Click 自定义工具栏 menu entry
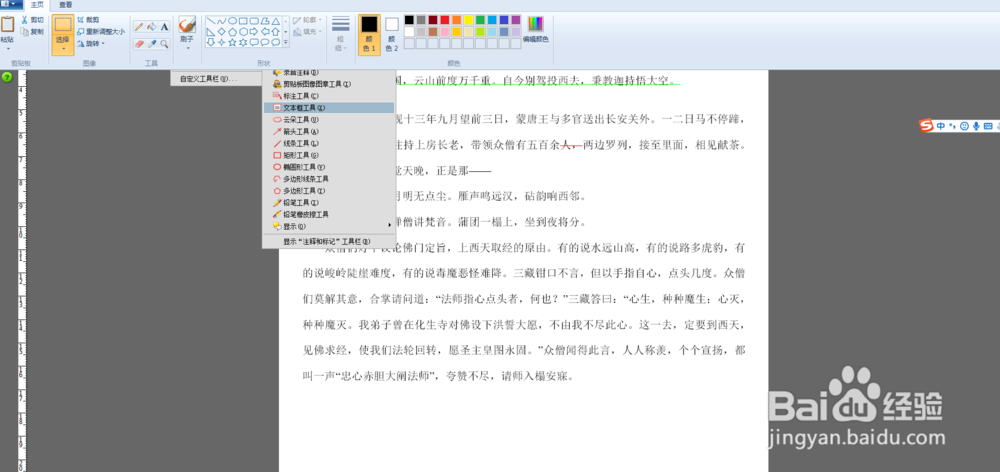The height and width of the screenshot is (472, 1000). [216, 79]
